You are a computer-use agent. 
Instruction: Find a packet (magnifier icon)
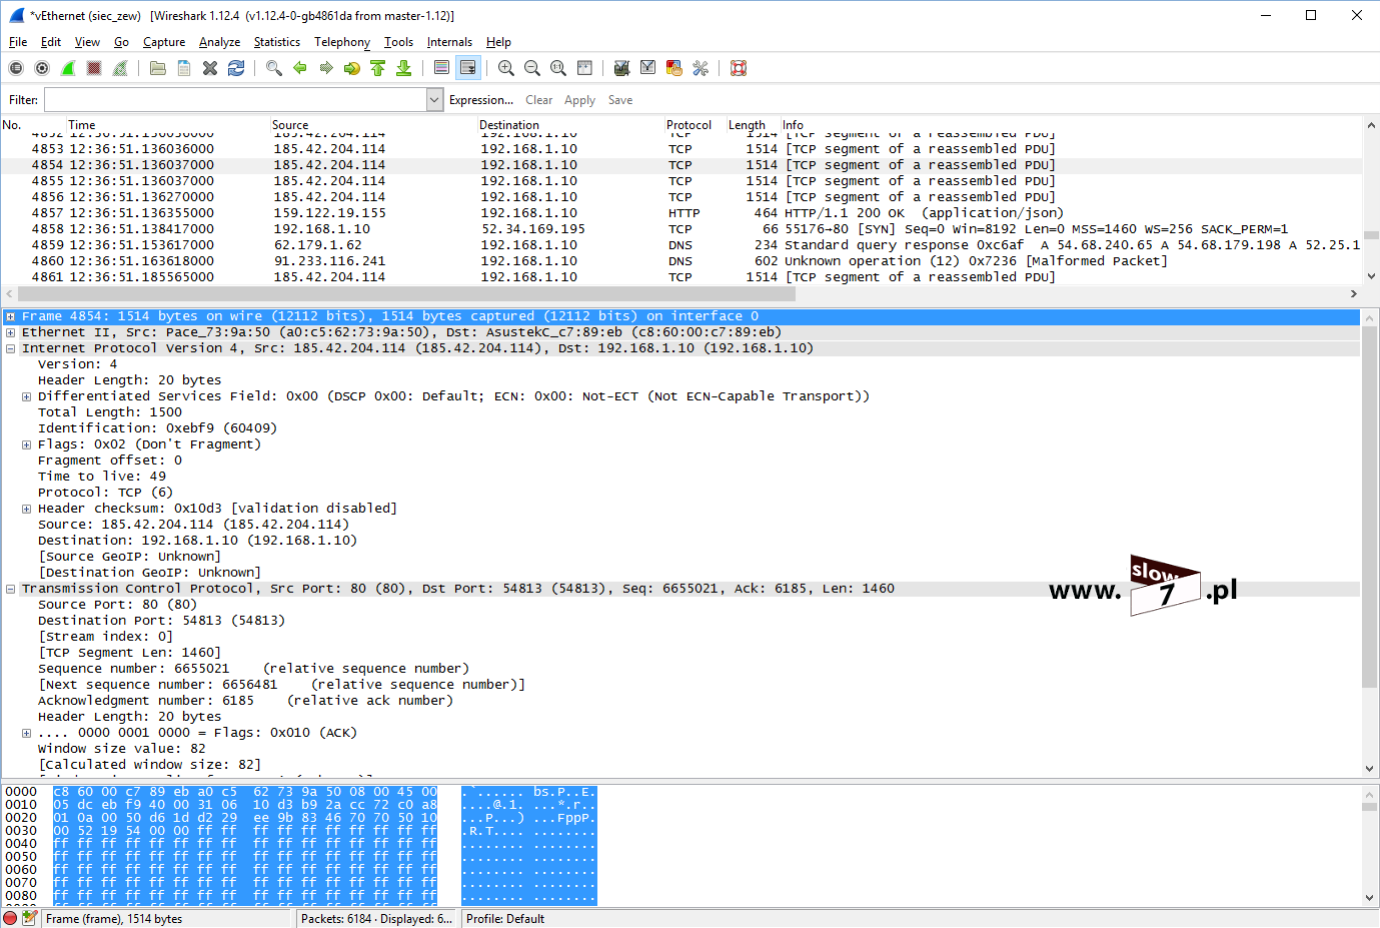click(274, 68)
